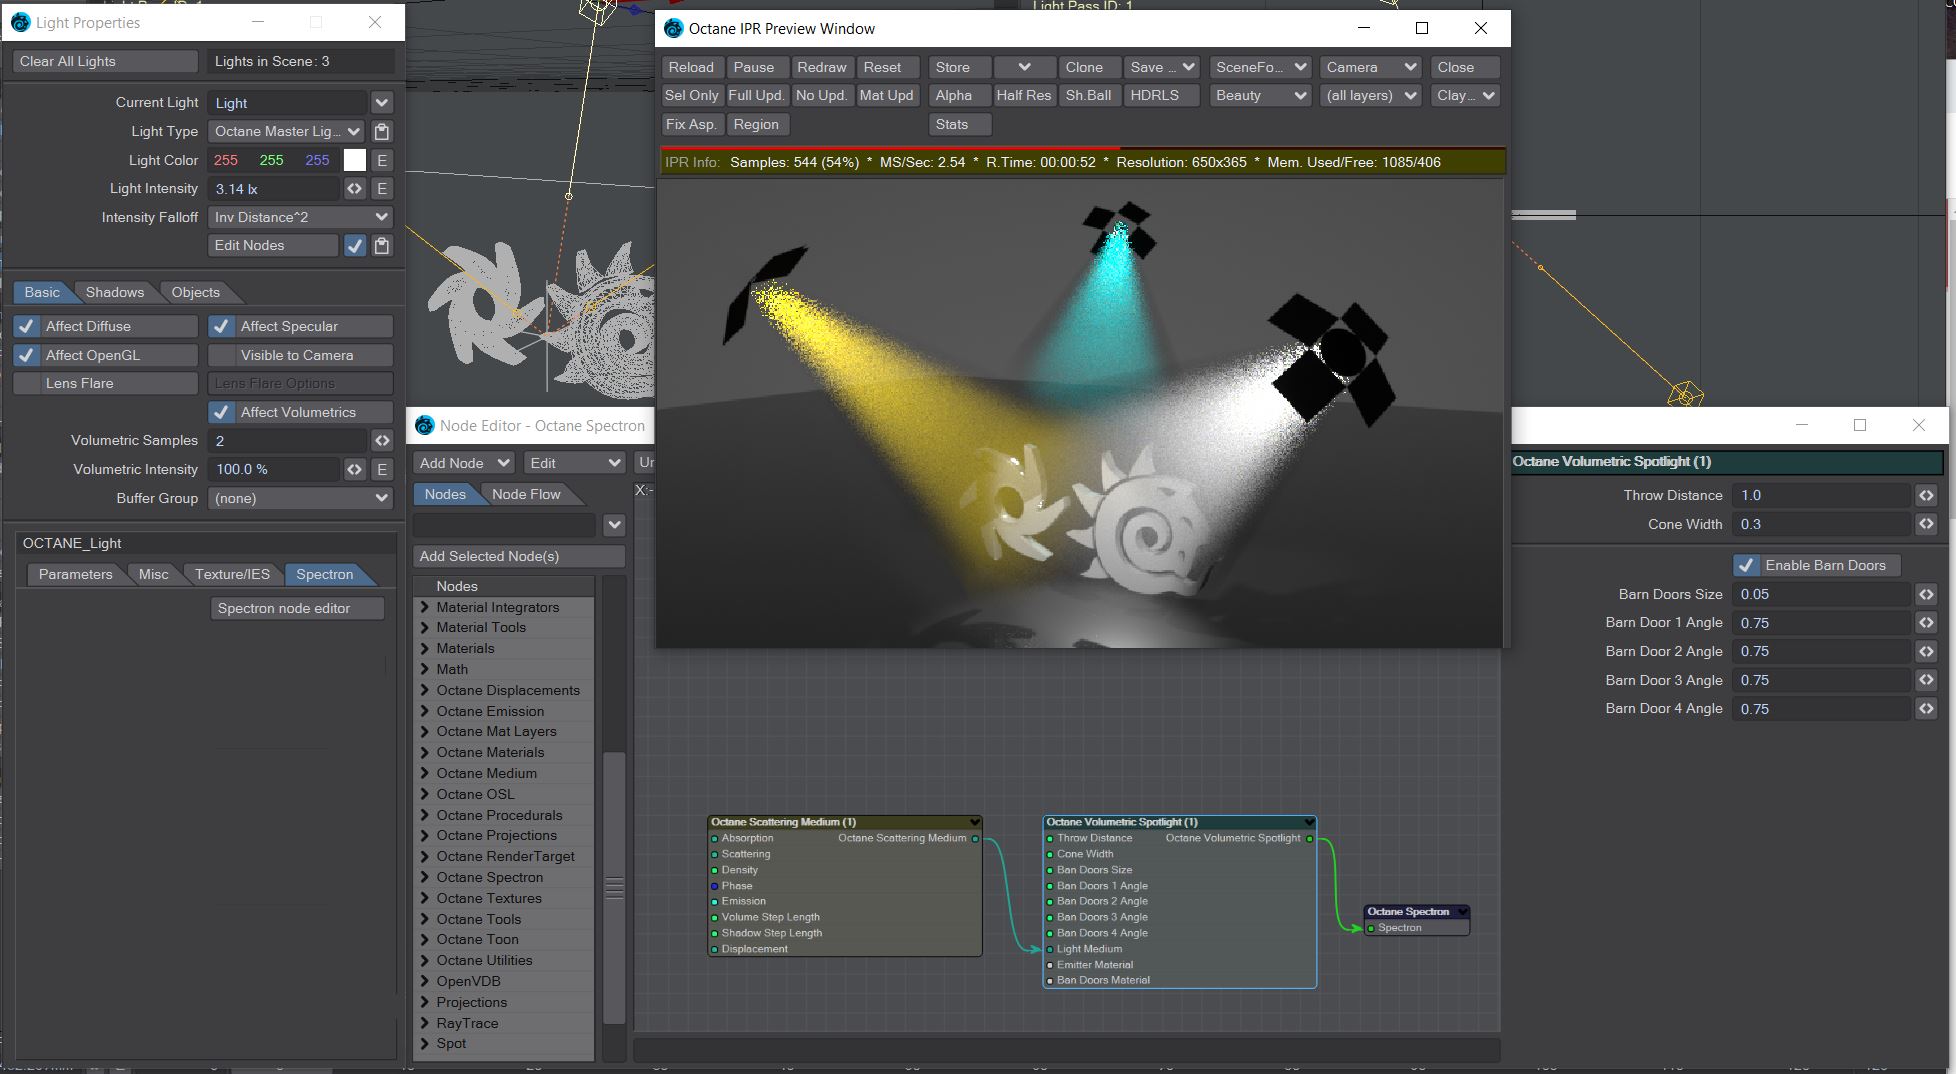The height and width of the screenshot is (1074, 1956).
Task: Click the Light Intensity envelope E button
Action: pos(381,189)
